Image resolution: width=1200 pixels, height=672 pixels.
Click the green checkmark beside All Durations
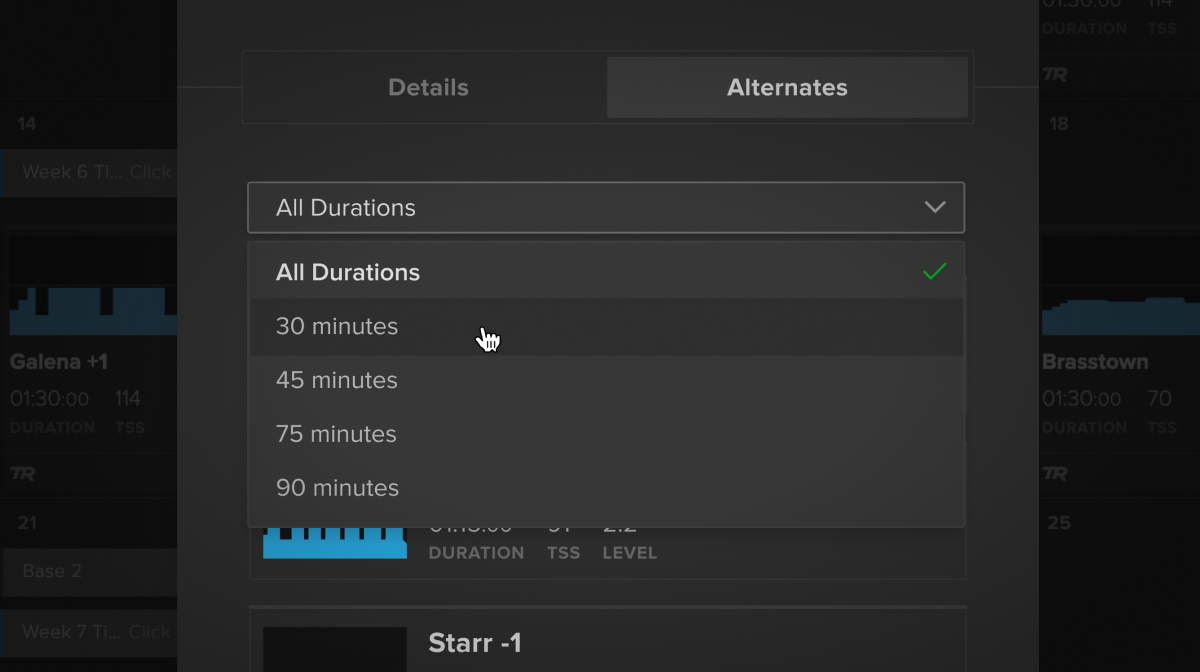[x=935, y=270]
